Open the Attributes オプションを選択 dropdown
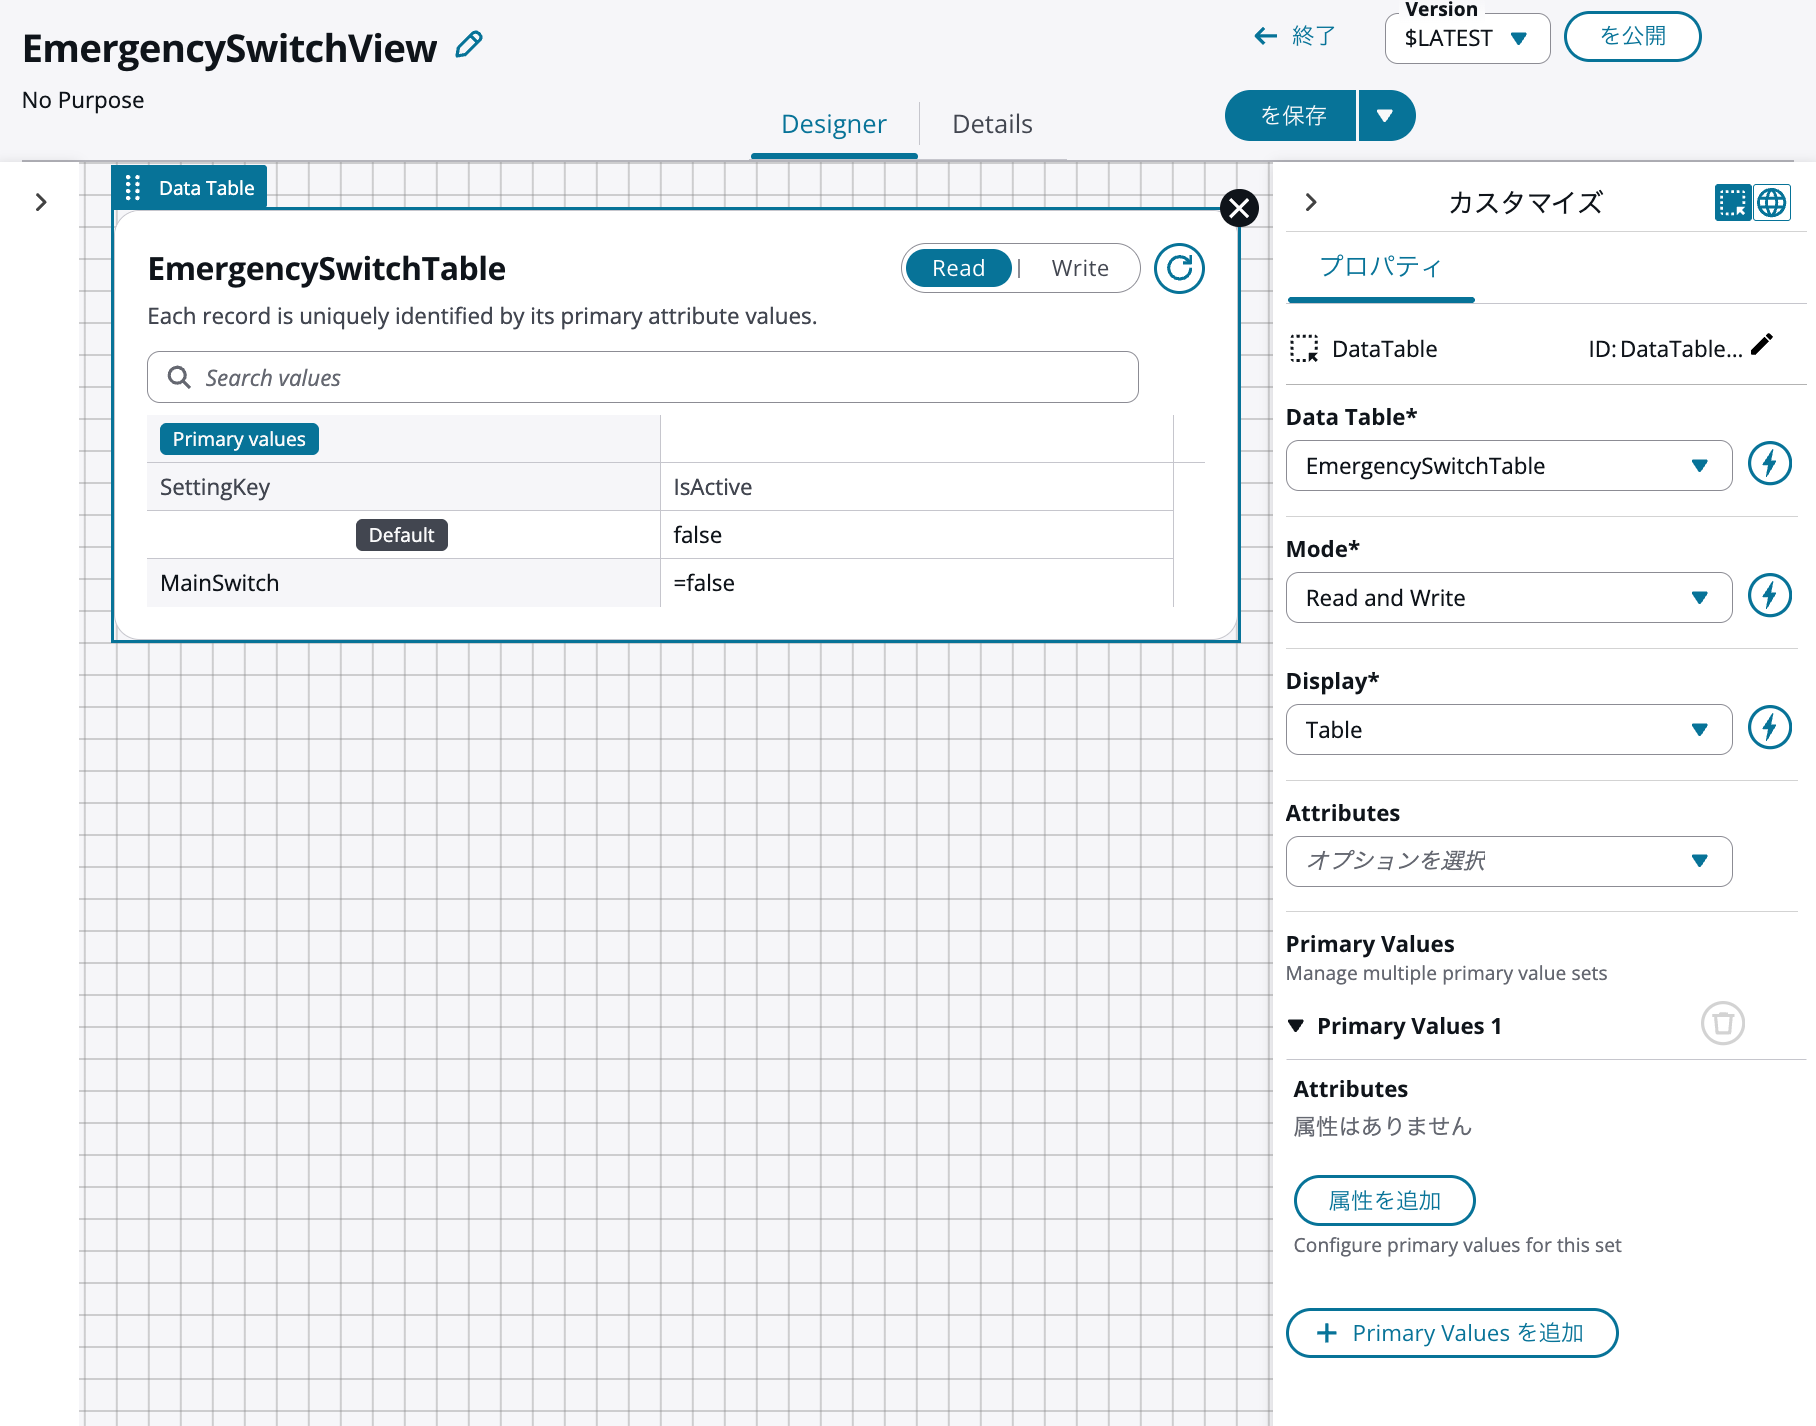 pyautogui.click(x=1508, y=861)
